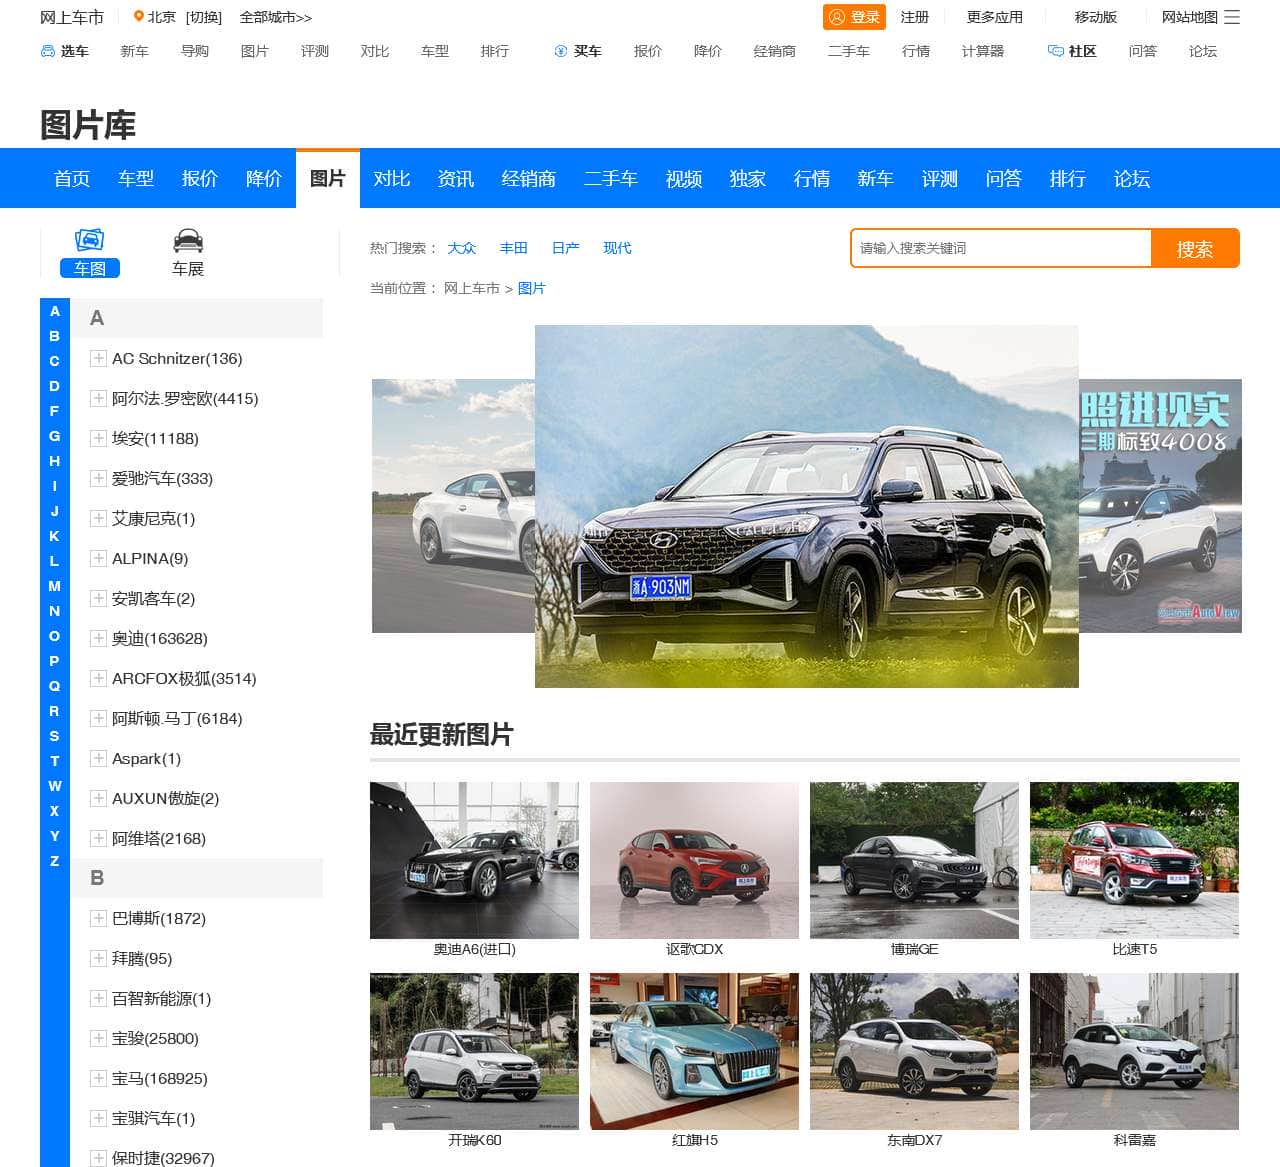Expand the AC Schnitzer(136) brand
This screenshot has height=1167, width=1280.
(x=98, y=358)
